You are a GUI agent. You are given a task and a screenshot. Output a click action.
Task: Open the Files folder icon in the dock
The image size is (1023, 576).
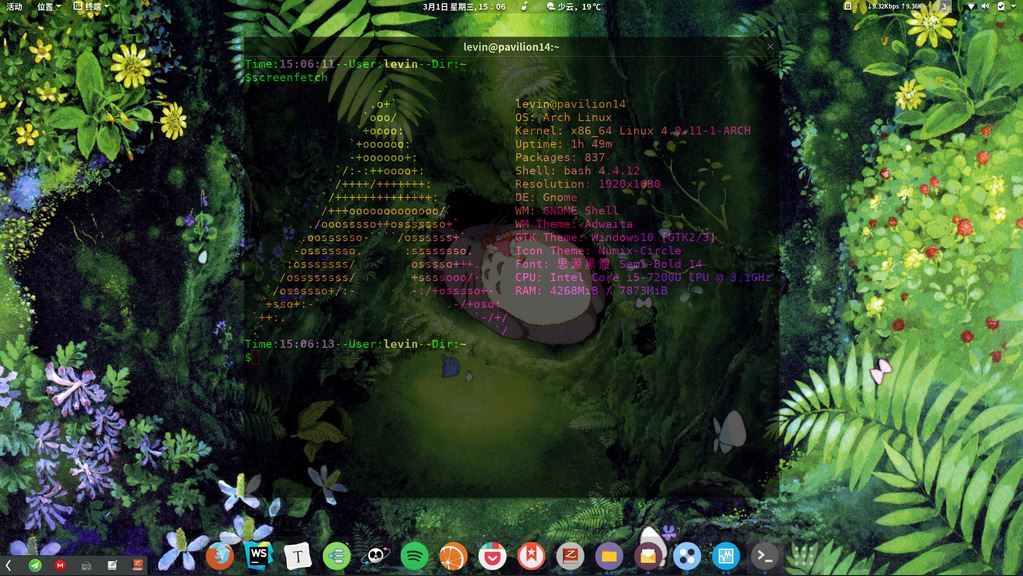pyautogui.click(x=609, y=556)
